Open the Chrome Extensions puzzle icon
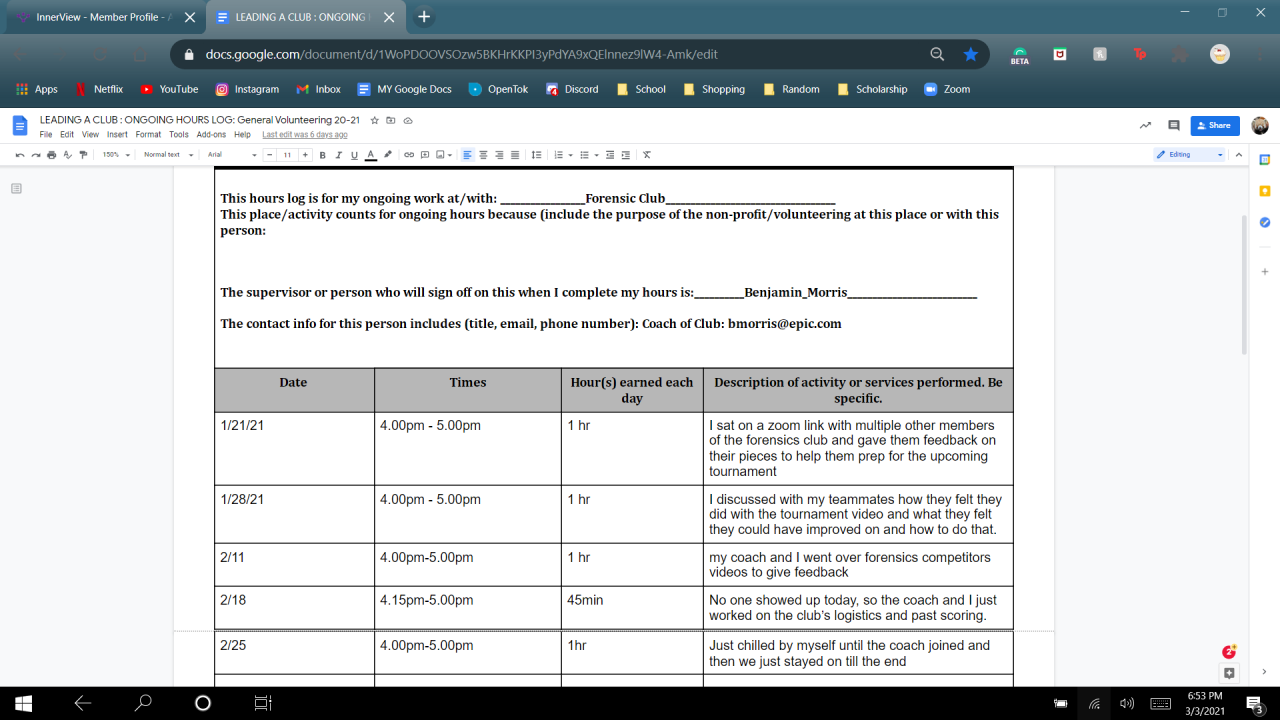The width and height of the screenshot is (1280, 720). (1179, 54)
